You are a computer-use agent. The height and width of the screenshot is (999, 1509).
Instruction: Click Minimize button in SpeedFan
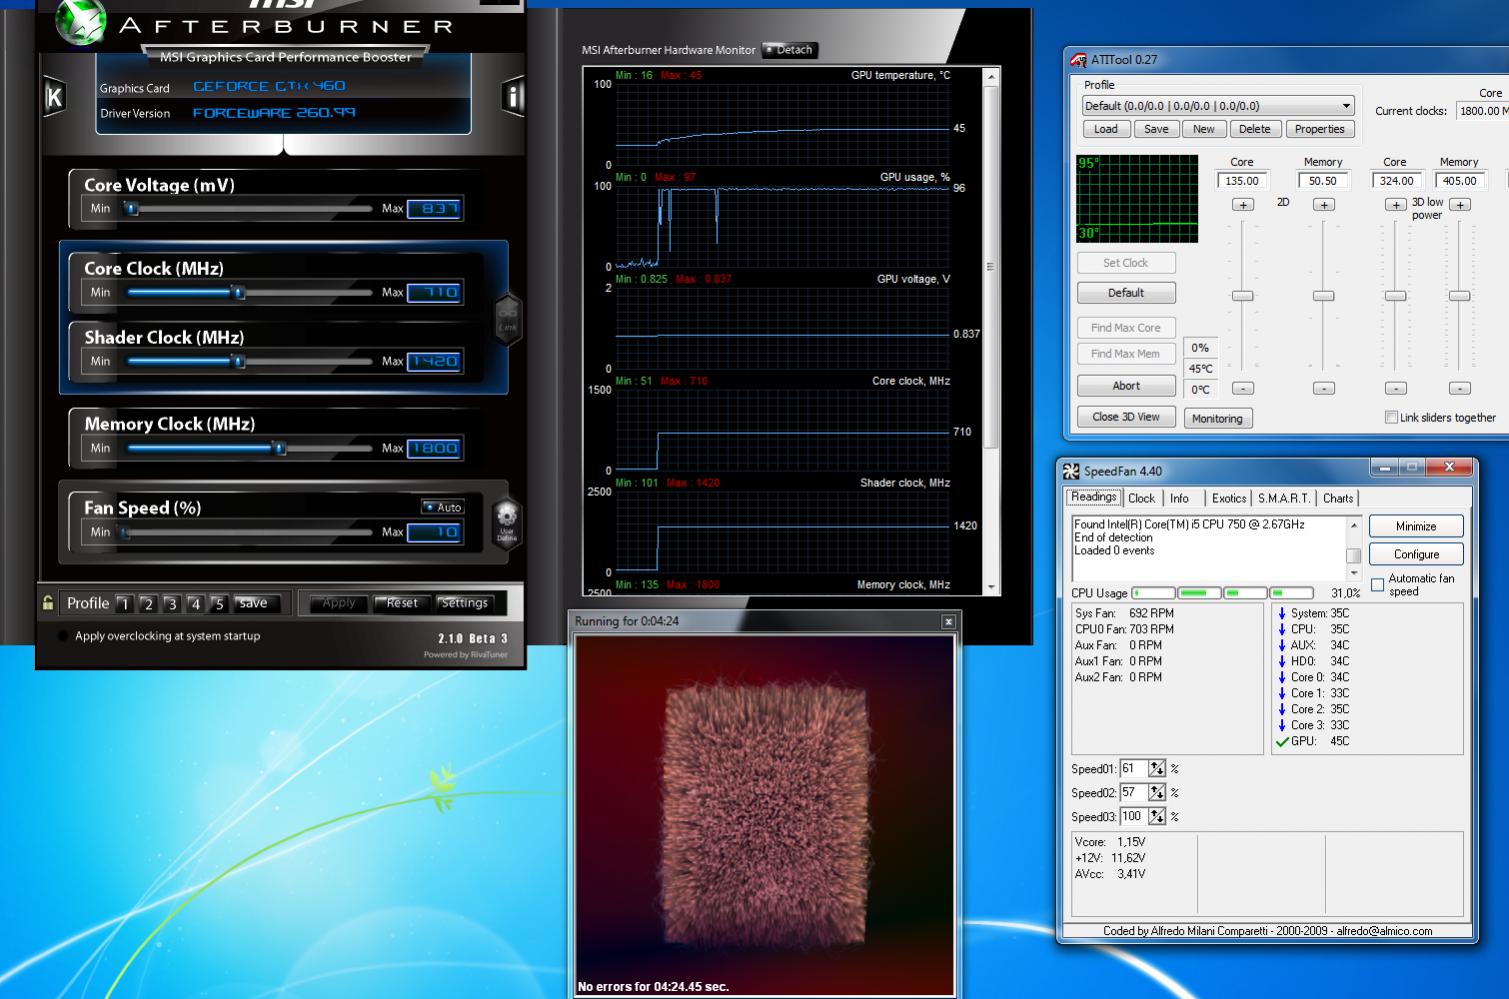click(1416, 526)
